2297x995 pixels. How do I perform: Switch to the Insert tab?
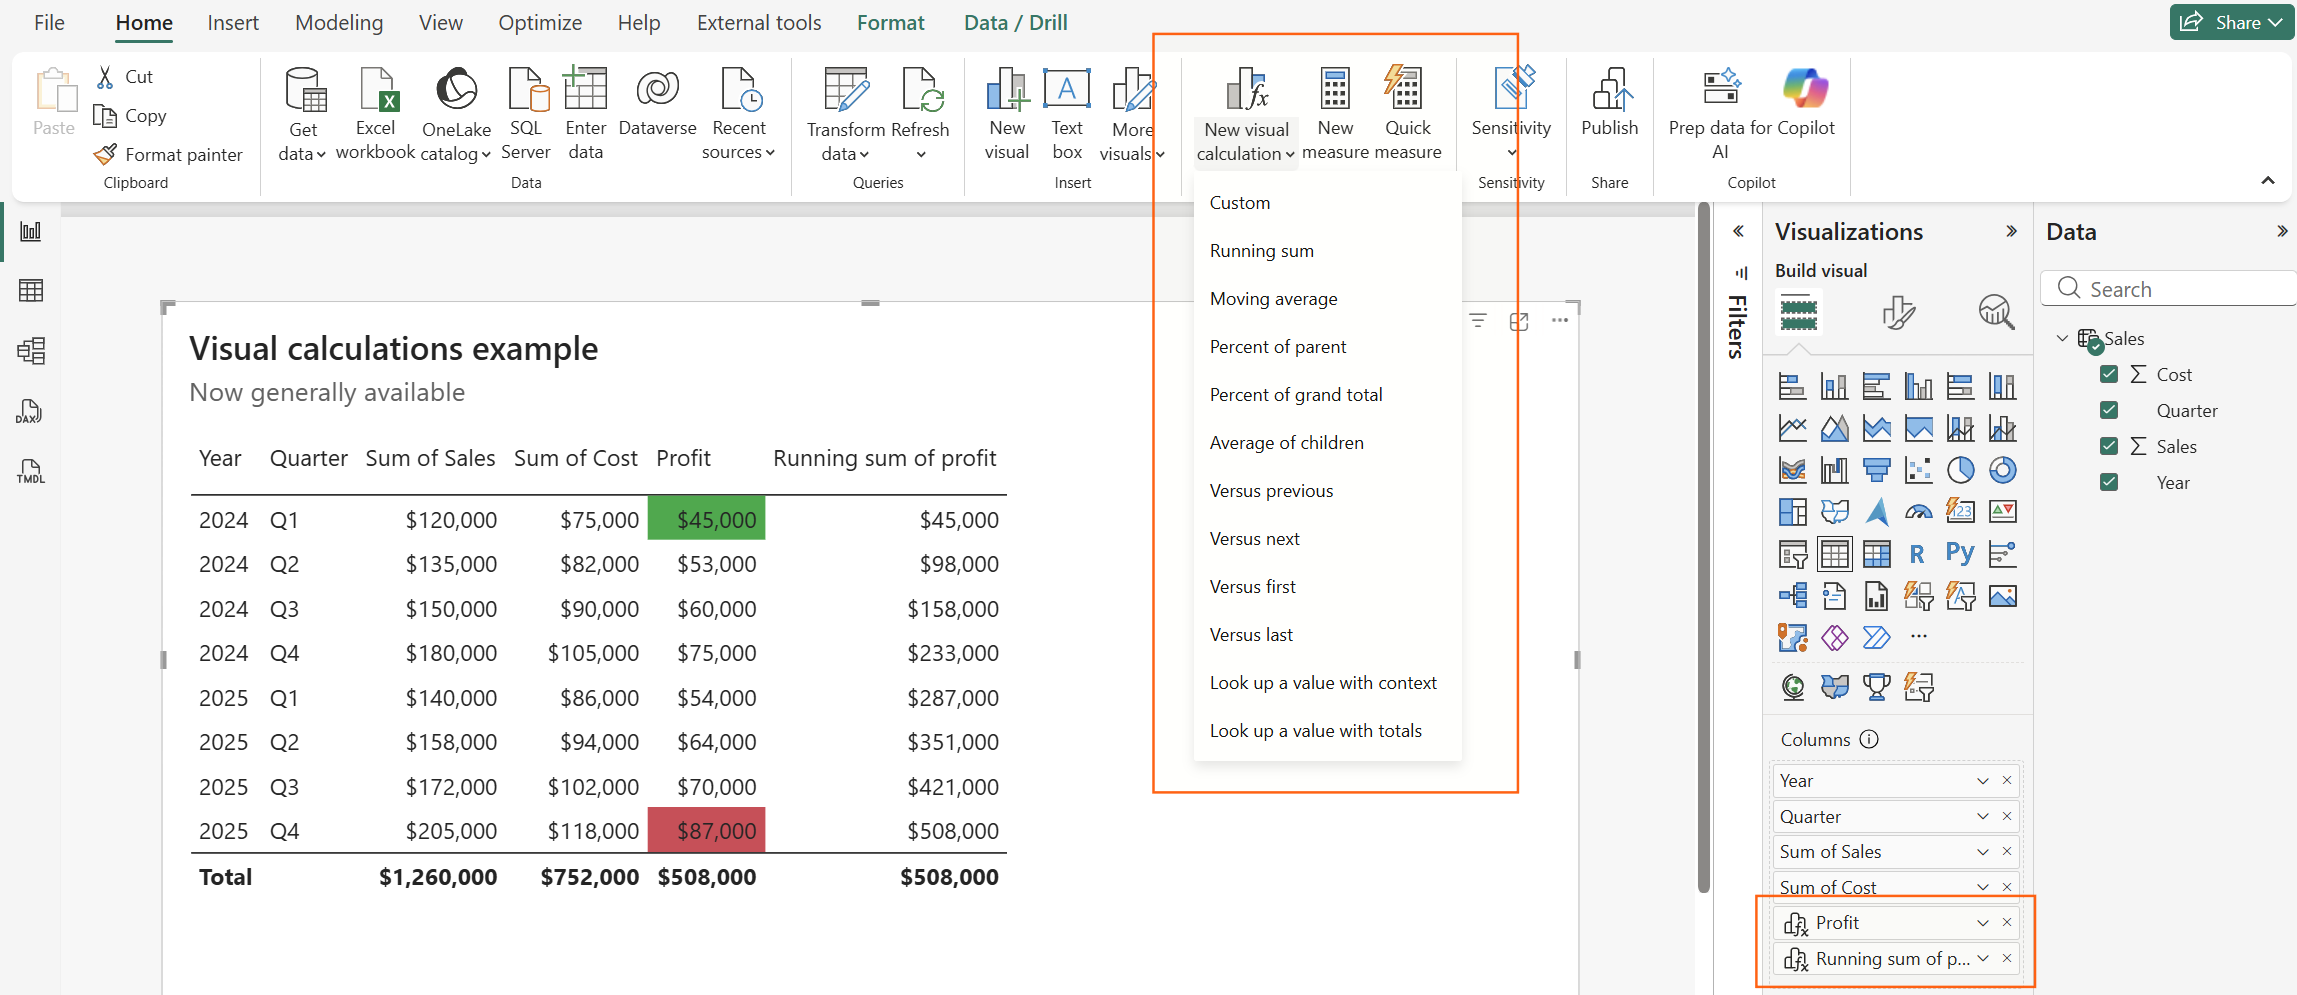pyautogui.click(x=233, y=22)
